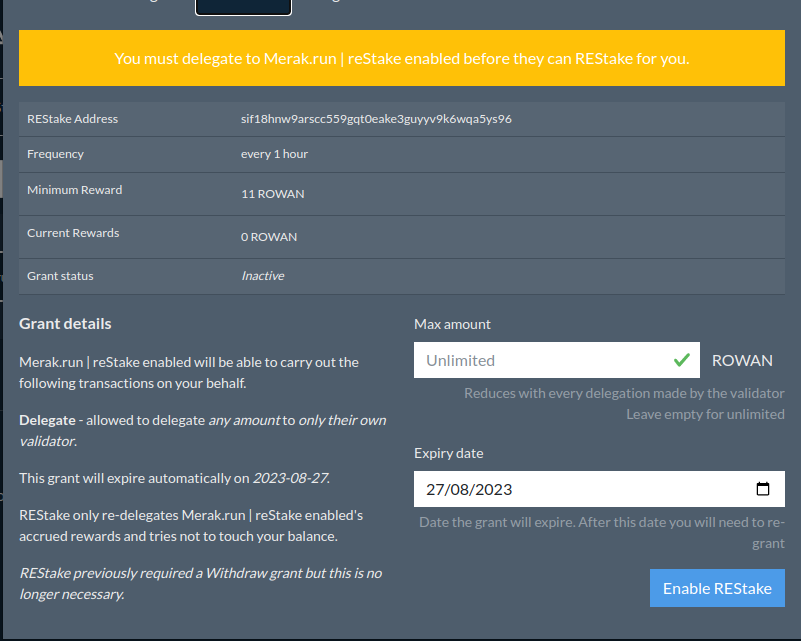This screenshot has height=641, width=801.
Task: Click the 'Grant details' heading
Action: (x=65, y=324)
